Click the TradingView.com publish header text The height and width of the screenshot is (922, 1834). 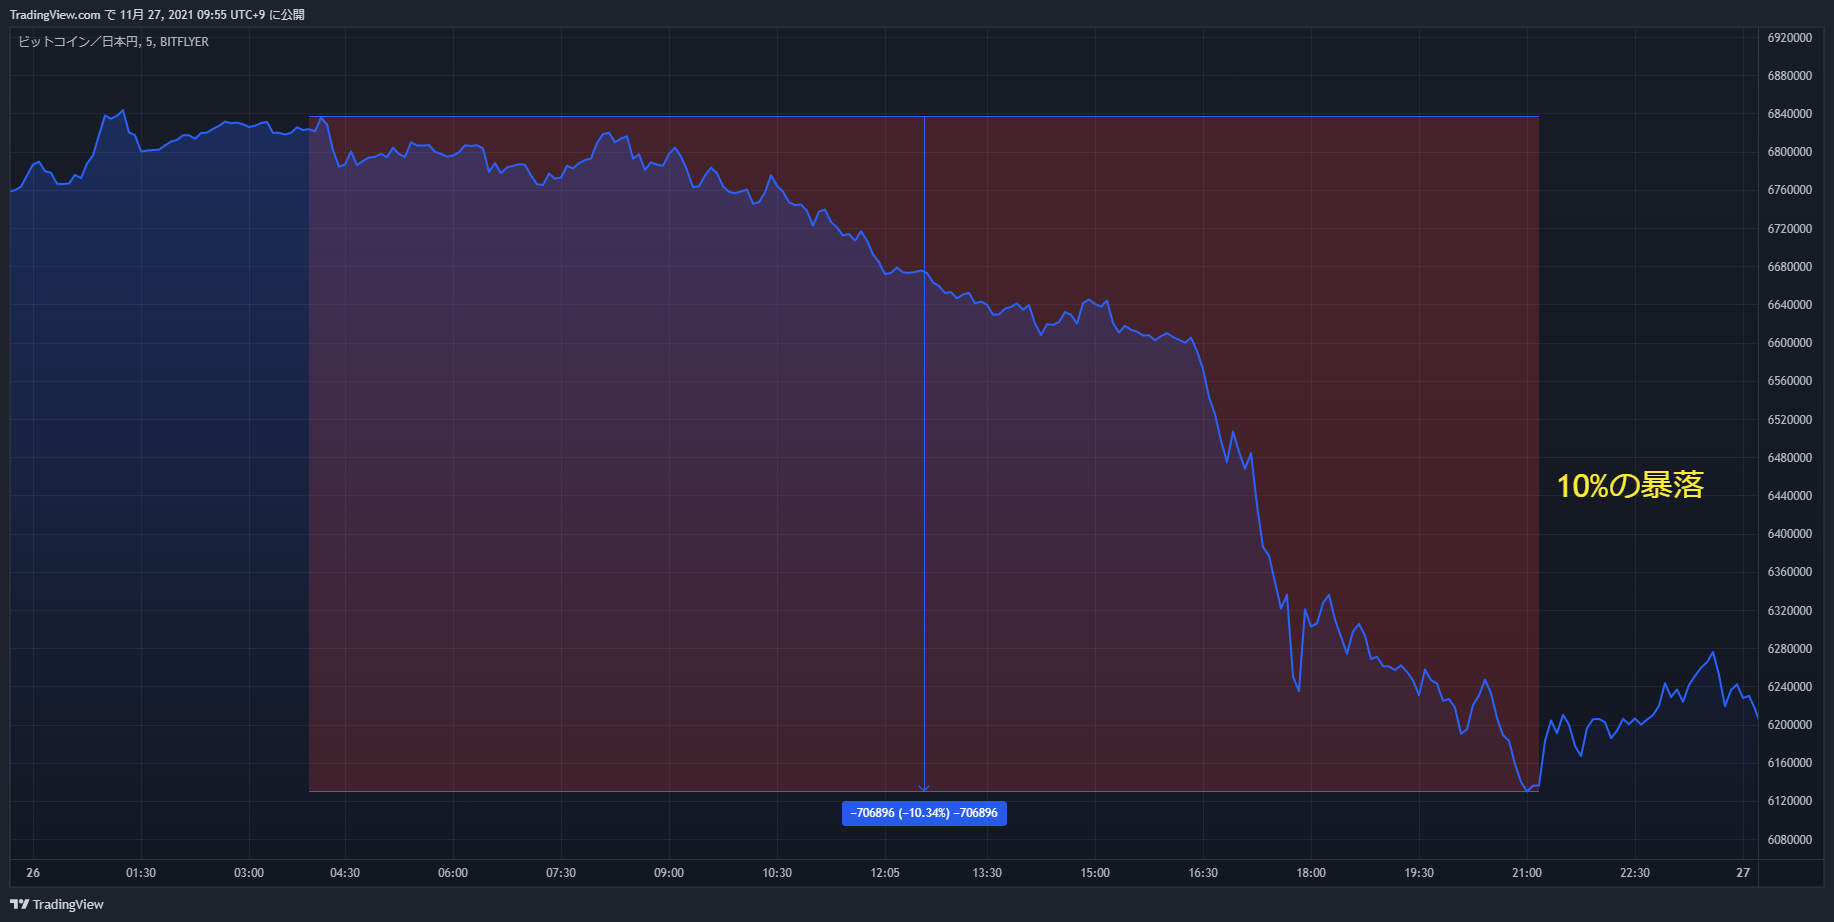tap(157, 15)
